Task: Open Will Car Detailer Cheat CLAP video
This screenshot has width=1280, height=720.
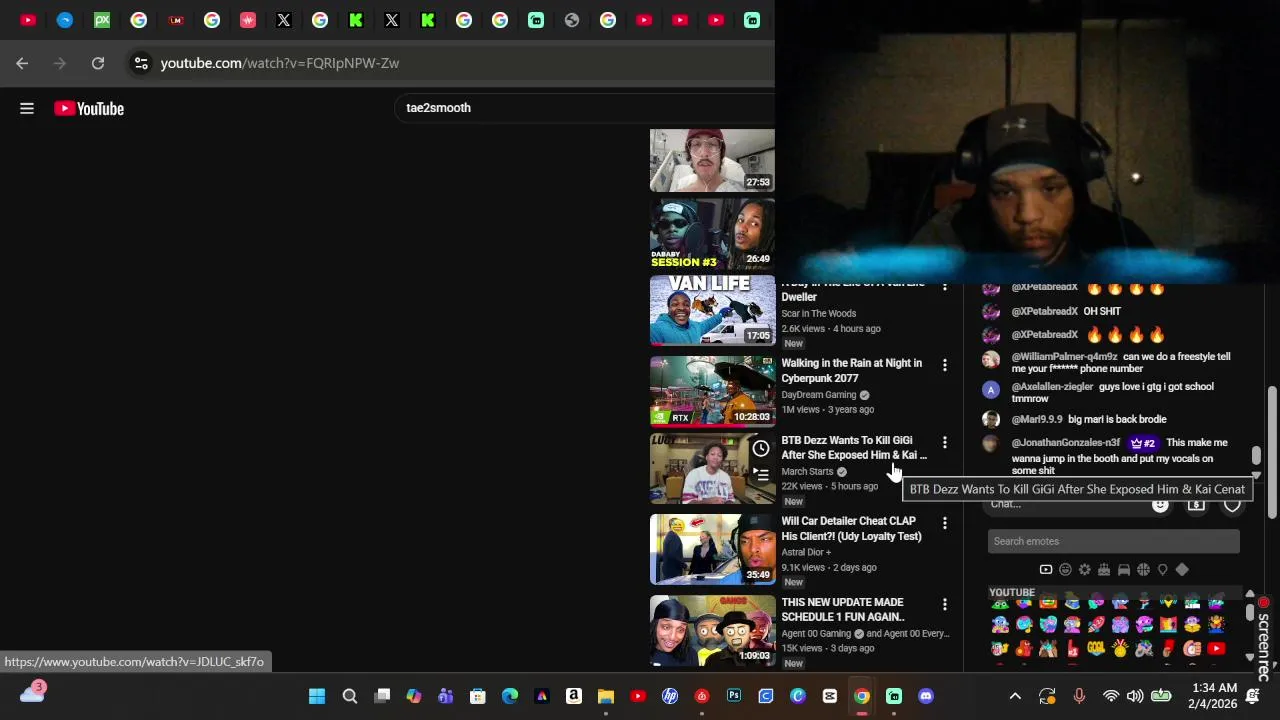Action: [851, 528]
